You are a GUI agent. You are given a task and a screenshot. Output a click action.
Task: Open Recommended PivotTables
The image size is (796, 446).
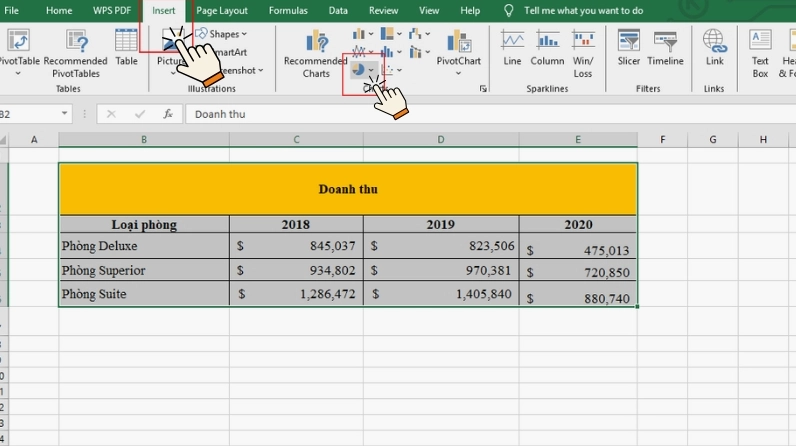pos(76,53)
